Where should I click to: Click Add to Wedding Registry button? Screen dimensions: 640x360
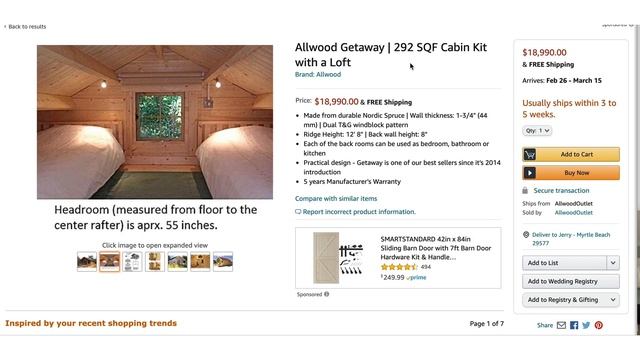[571, 281]
